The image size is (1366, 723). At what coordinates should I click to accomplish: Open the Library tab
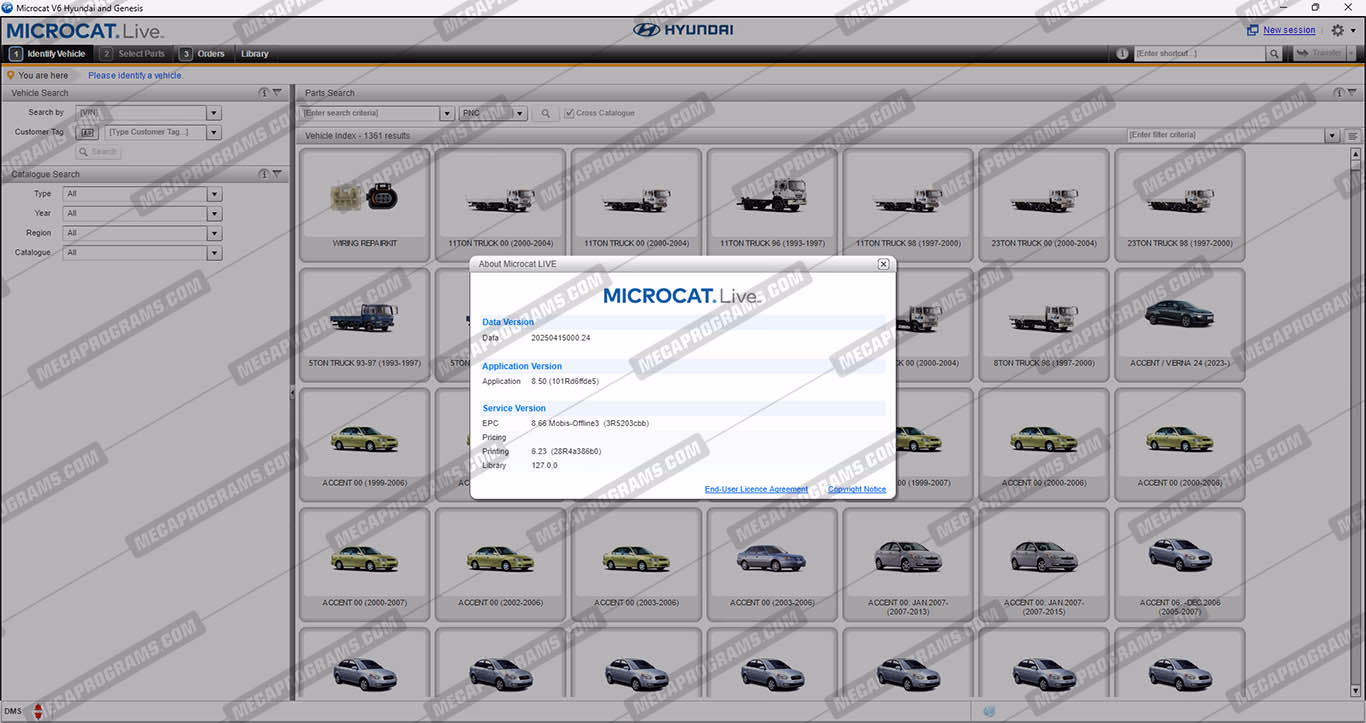point(254,54)
